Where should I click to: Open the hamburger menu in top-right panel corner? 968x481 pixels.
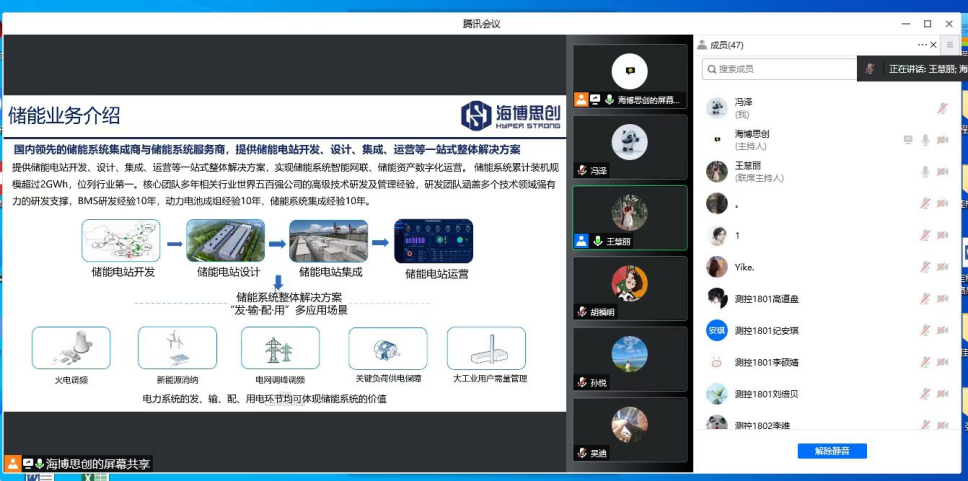(x=950, y=45)
